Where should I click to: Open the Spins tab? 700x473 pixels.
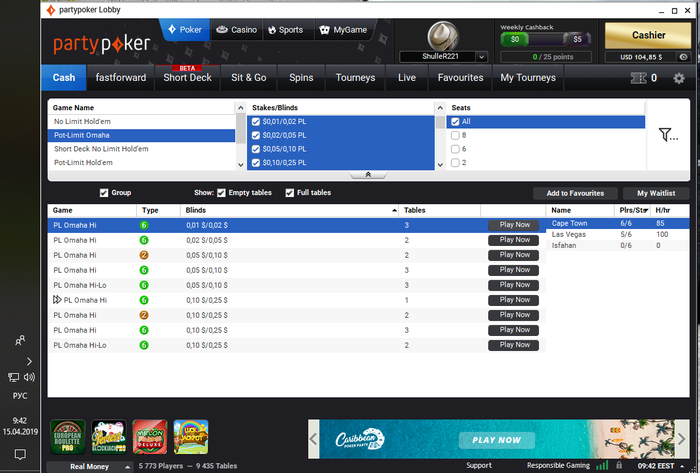301,78
